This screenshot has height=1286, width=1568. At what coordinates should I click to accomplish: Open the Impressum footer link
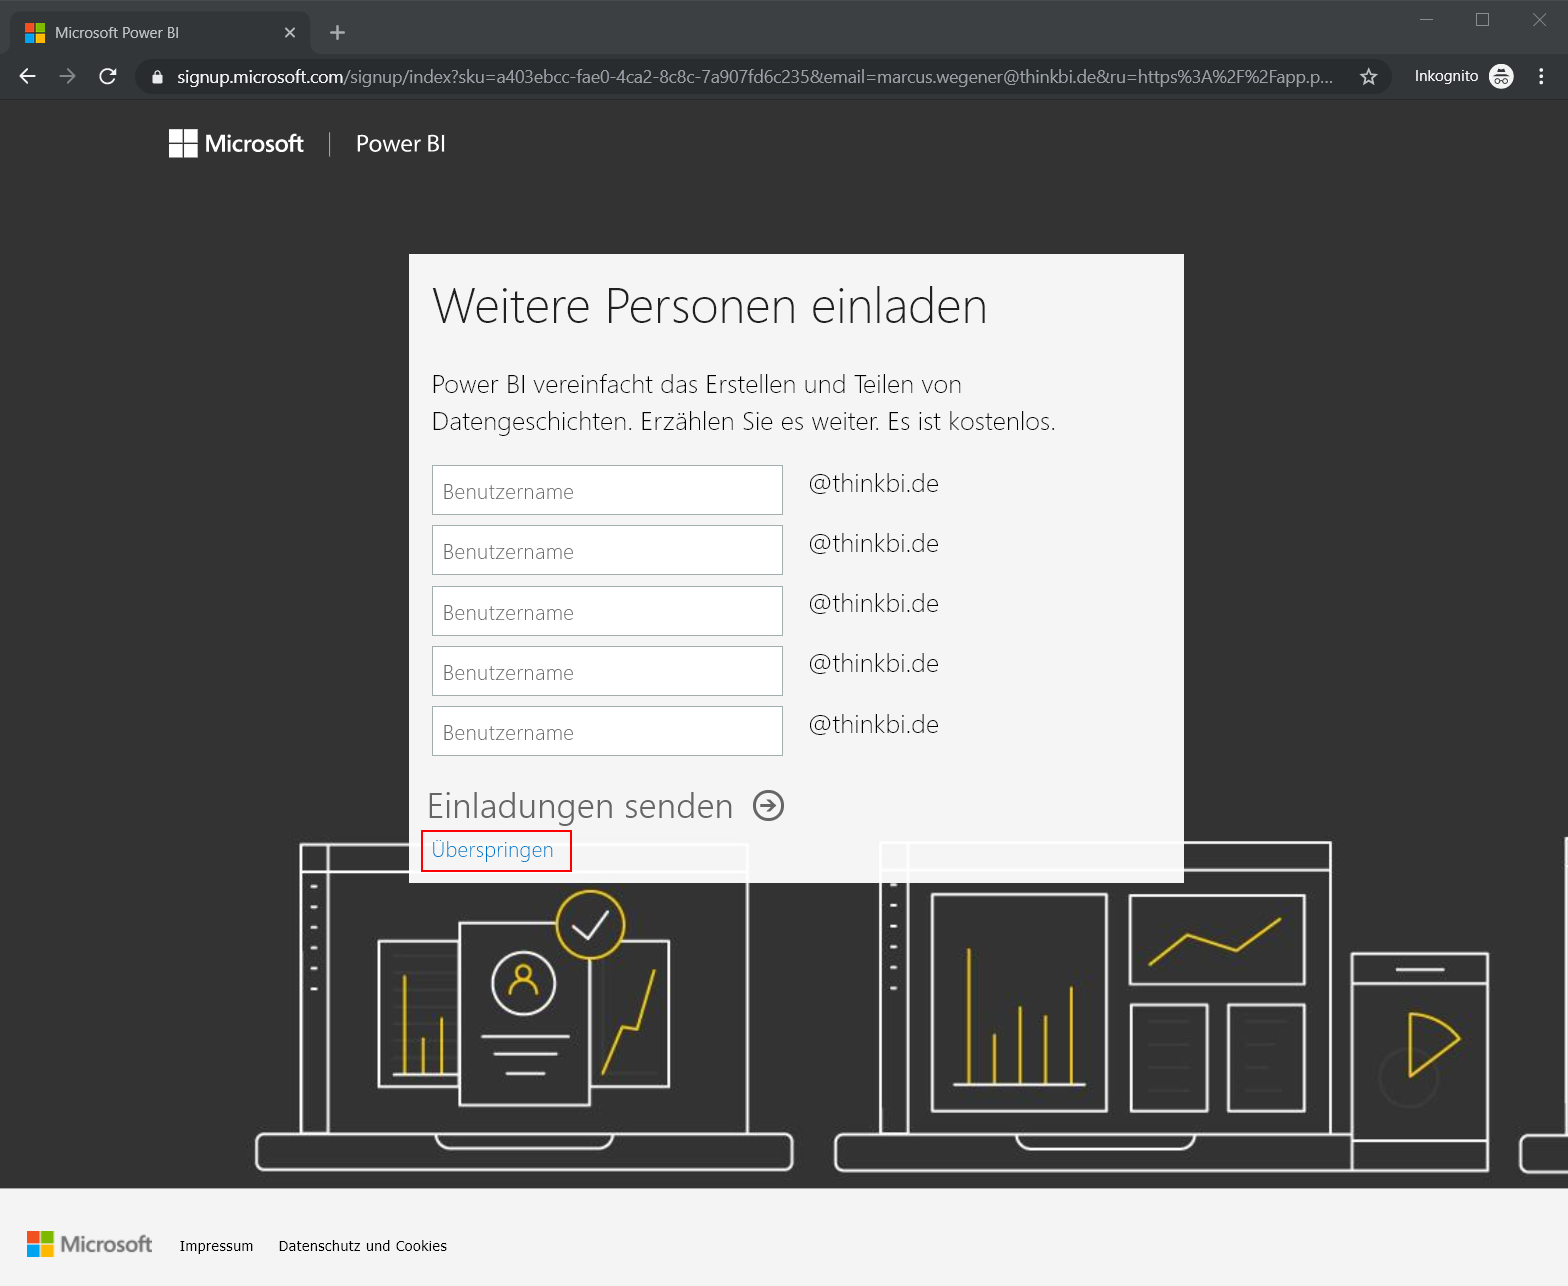[x=216, y=1246]
